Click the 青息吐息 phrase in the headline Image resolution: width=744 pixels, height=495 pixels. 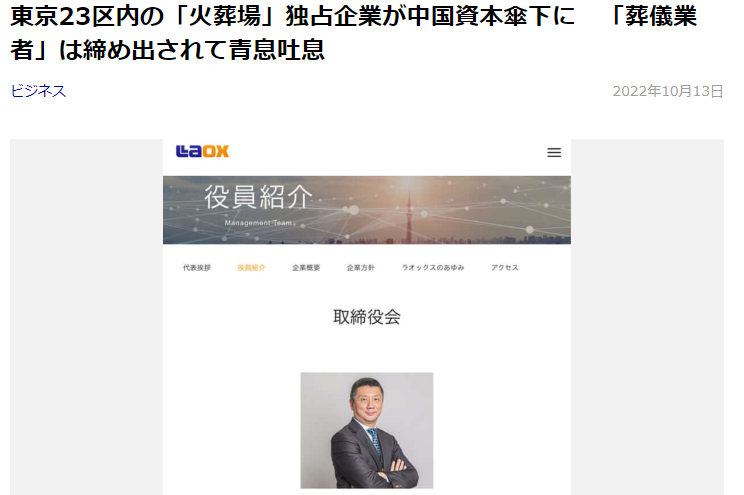pos(277,50)
